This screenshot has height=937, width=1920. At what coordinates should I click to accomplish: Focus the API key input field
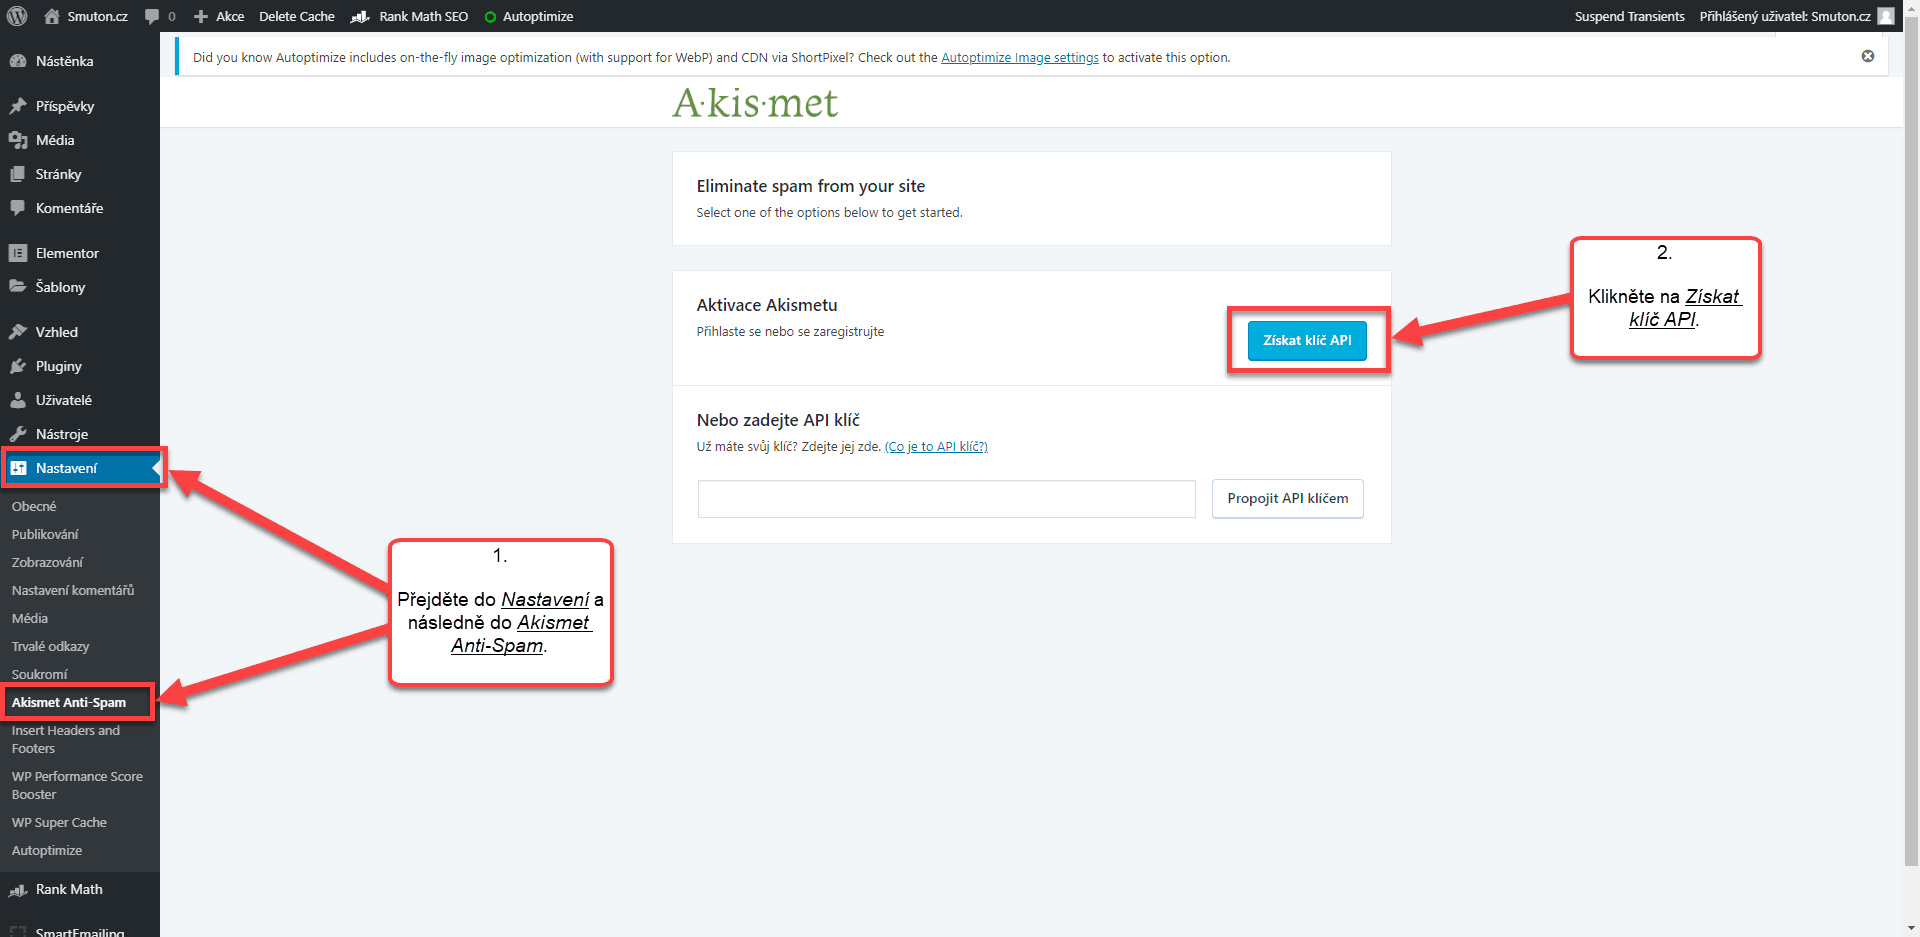coord(946,499)
